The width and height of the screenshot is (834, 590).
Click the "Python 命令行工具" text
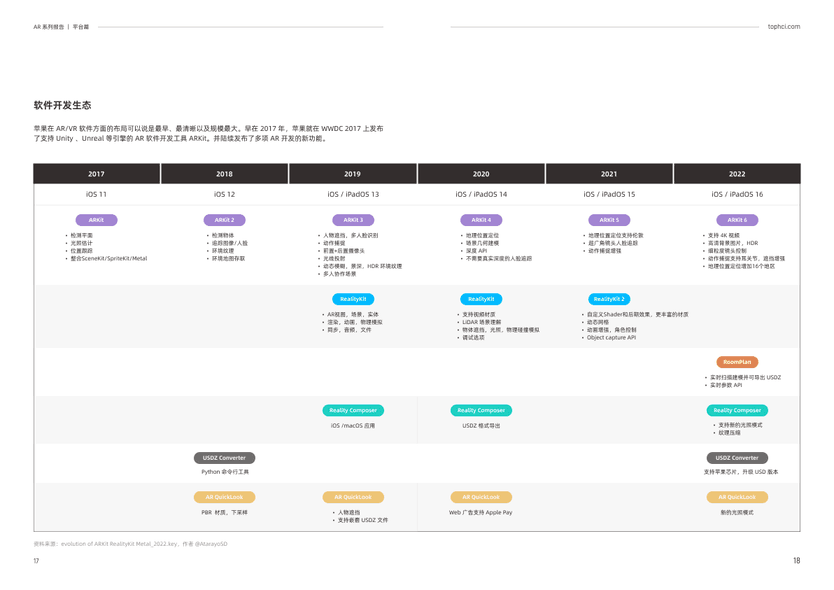(x=225, y=472)
